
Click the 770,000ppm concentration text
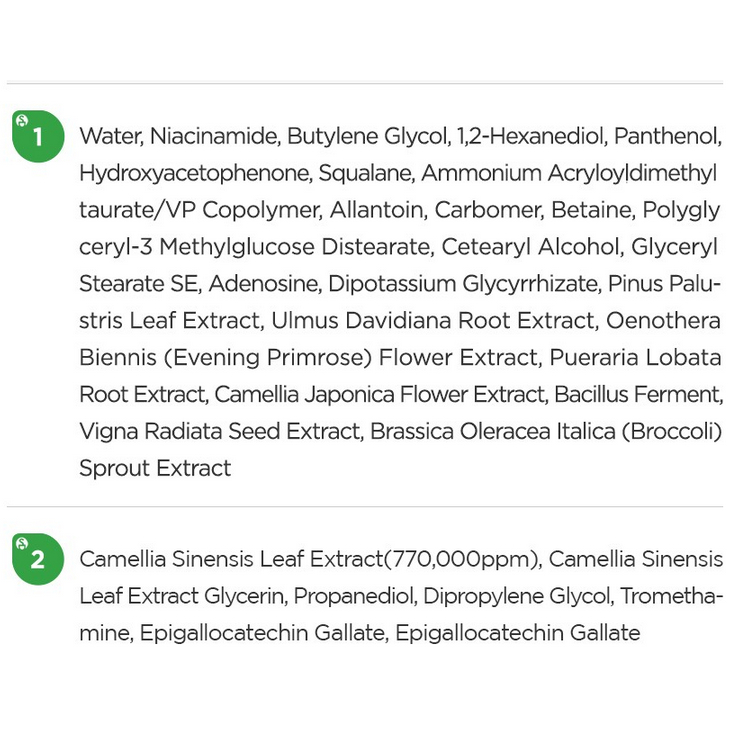tap(462, 559)
